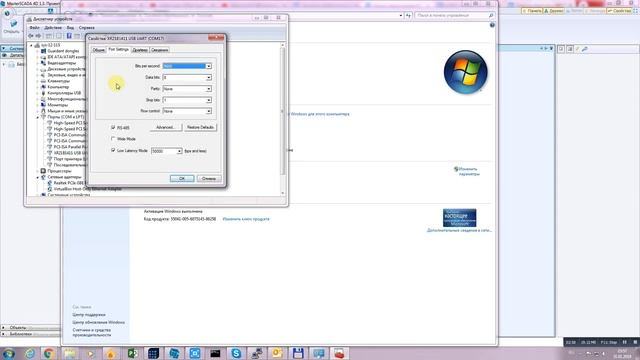Click the blue Help icon in Device Manager toolbar
Screen dimensions: 640x360
click(69, 36)
